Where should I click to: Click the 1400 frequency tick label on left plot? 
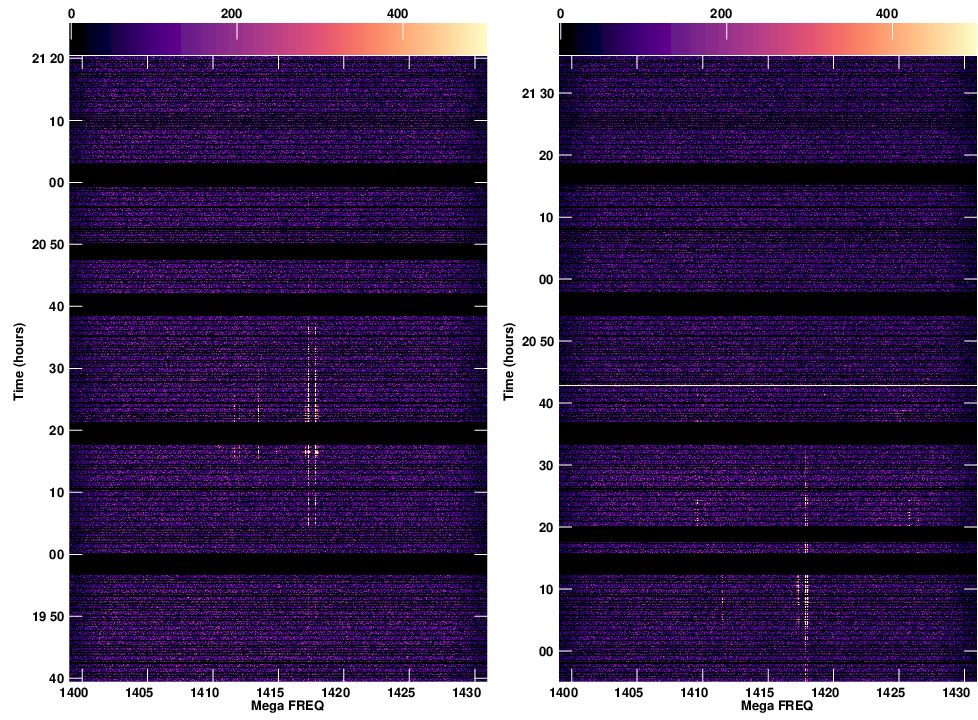pyautogui.click(x=73, y=692)
